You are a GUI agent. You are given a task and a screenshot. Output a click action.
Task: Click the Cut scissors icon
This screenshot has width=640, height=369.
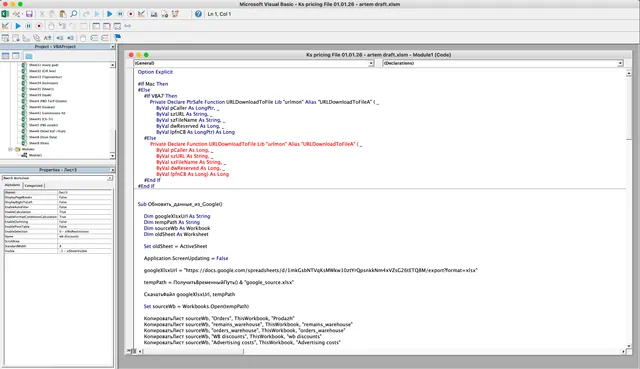tap(42, 14)
